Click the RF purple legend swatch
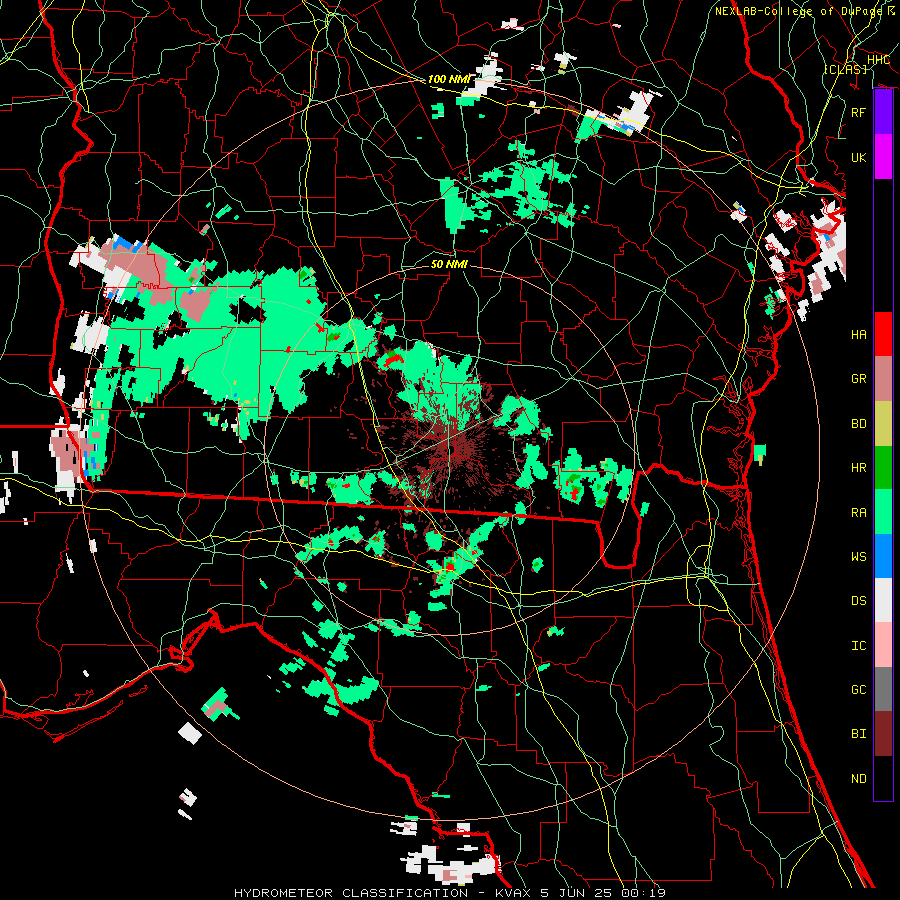The height and width of the screenshot is (900, 900). click(x=883, y=112)
